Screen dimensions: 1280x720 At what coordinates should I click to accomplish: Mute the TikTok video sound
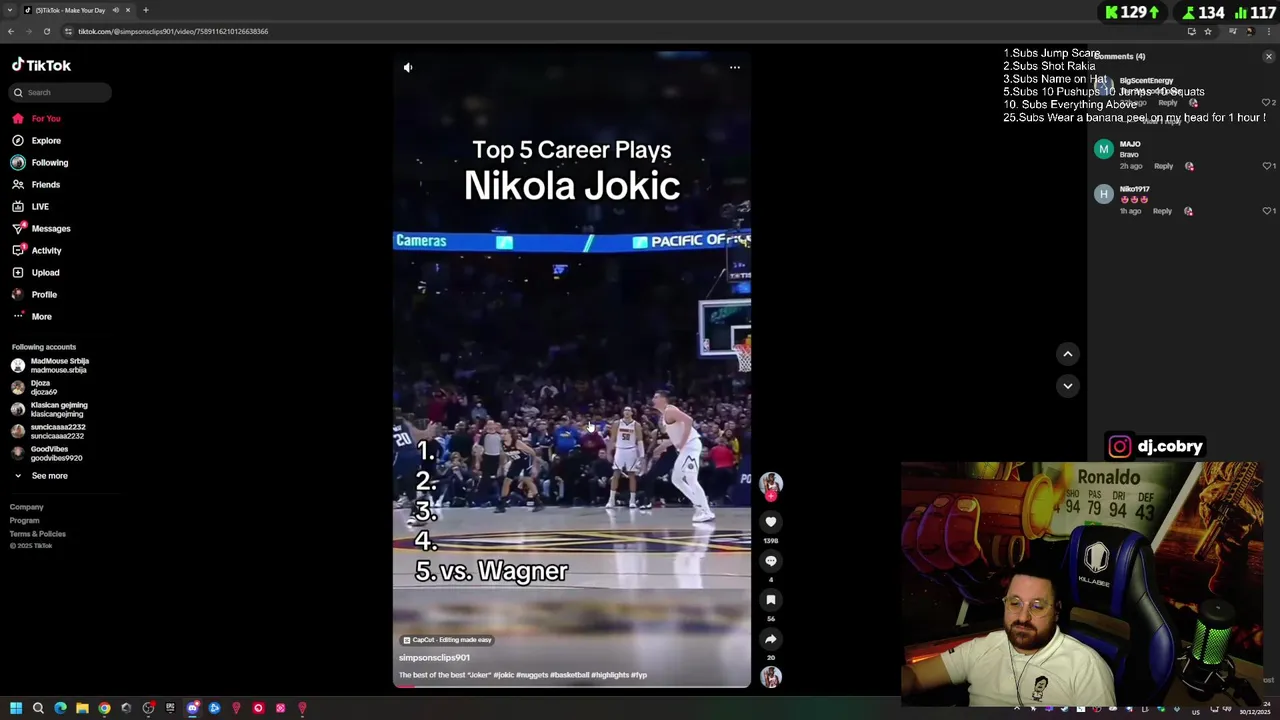408,67
